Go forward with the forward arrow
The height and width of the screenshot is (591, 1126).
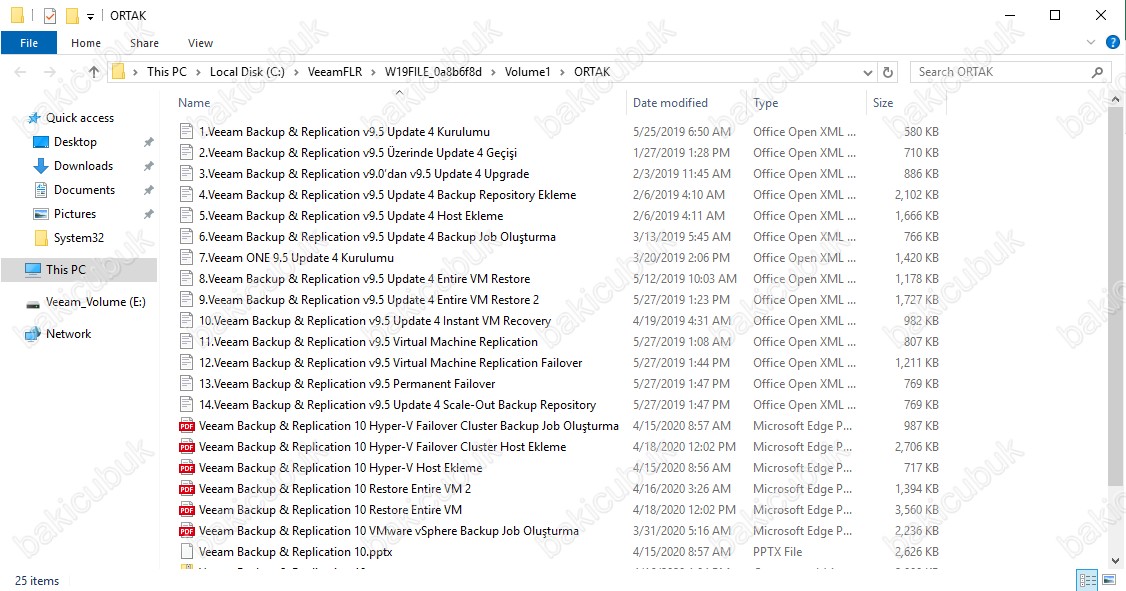pos(50,72)
